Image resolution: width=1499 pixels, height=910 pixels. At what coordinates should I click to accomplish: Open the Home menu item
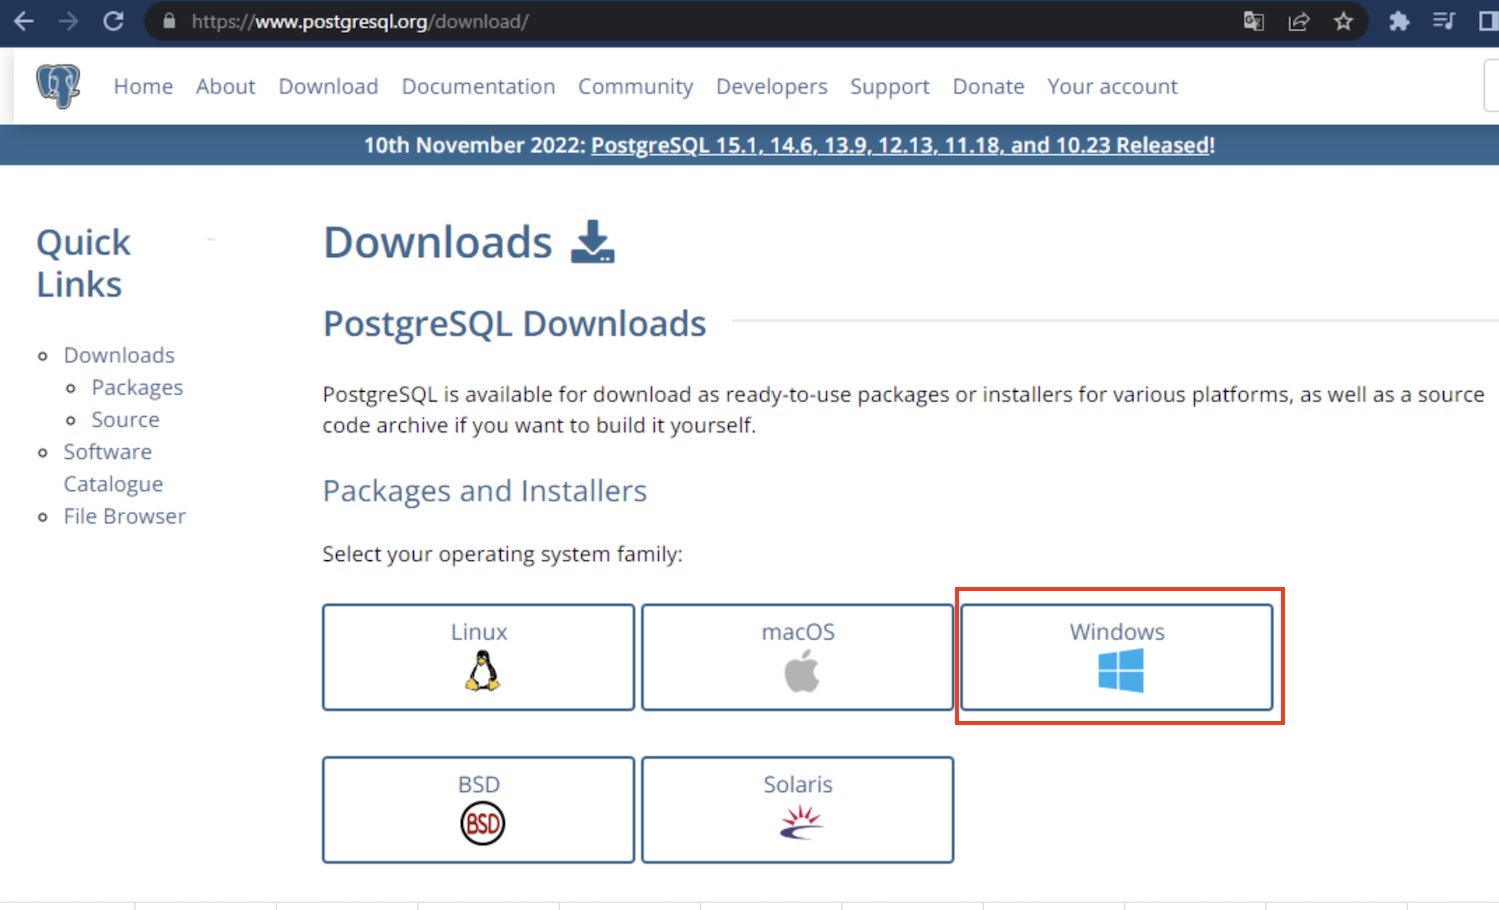point(143,86)
